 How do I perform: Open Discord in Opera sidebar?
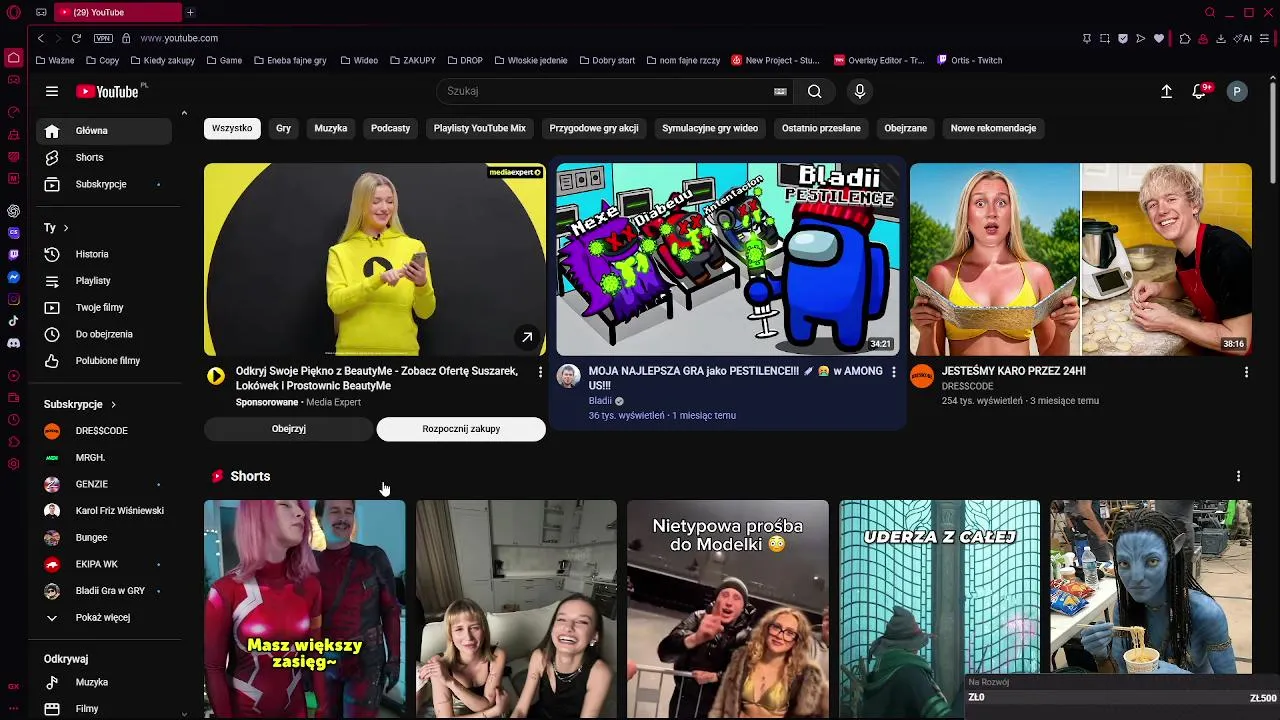pos(13,343)
